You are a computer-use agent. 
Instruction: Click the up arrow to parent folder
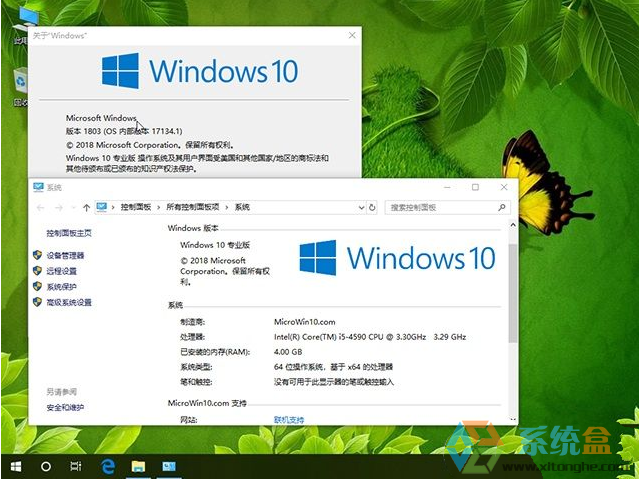pyautogui.click(x=86, y=207)
